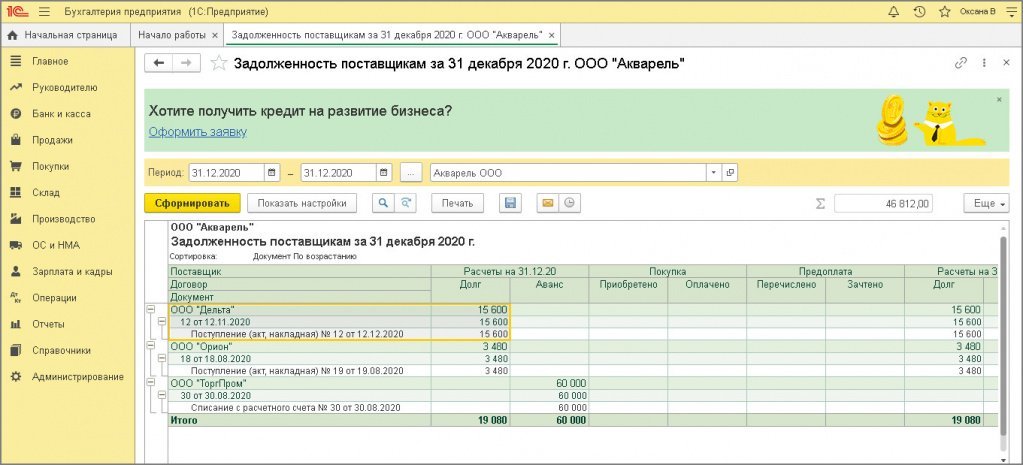Viewport: 1023px width, 465px height.
Task: Collapse the ООО "ТоргПром" group row
Action: [x=150, y=382]
